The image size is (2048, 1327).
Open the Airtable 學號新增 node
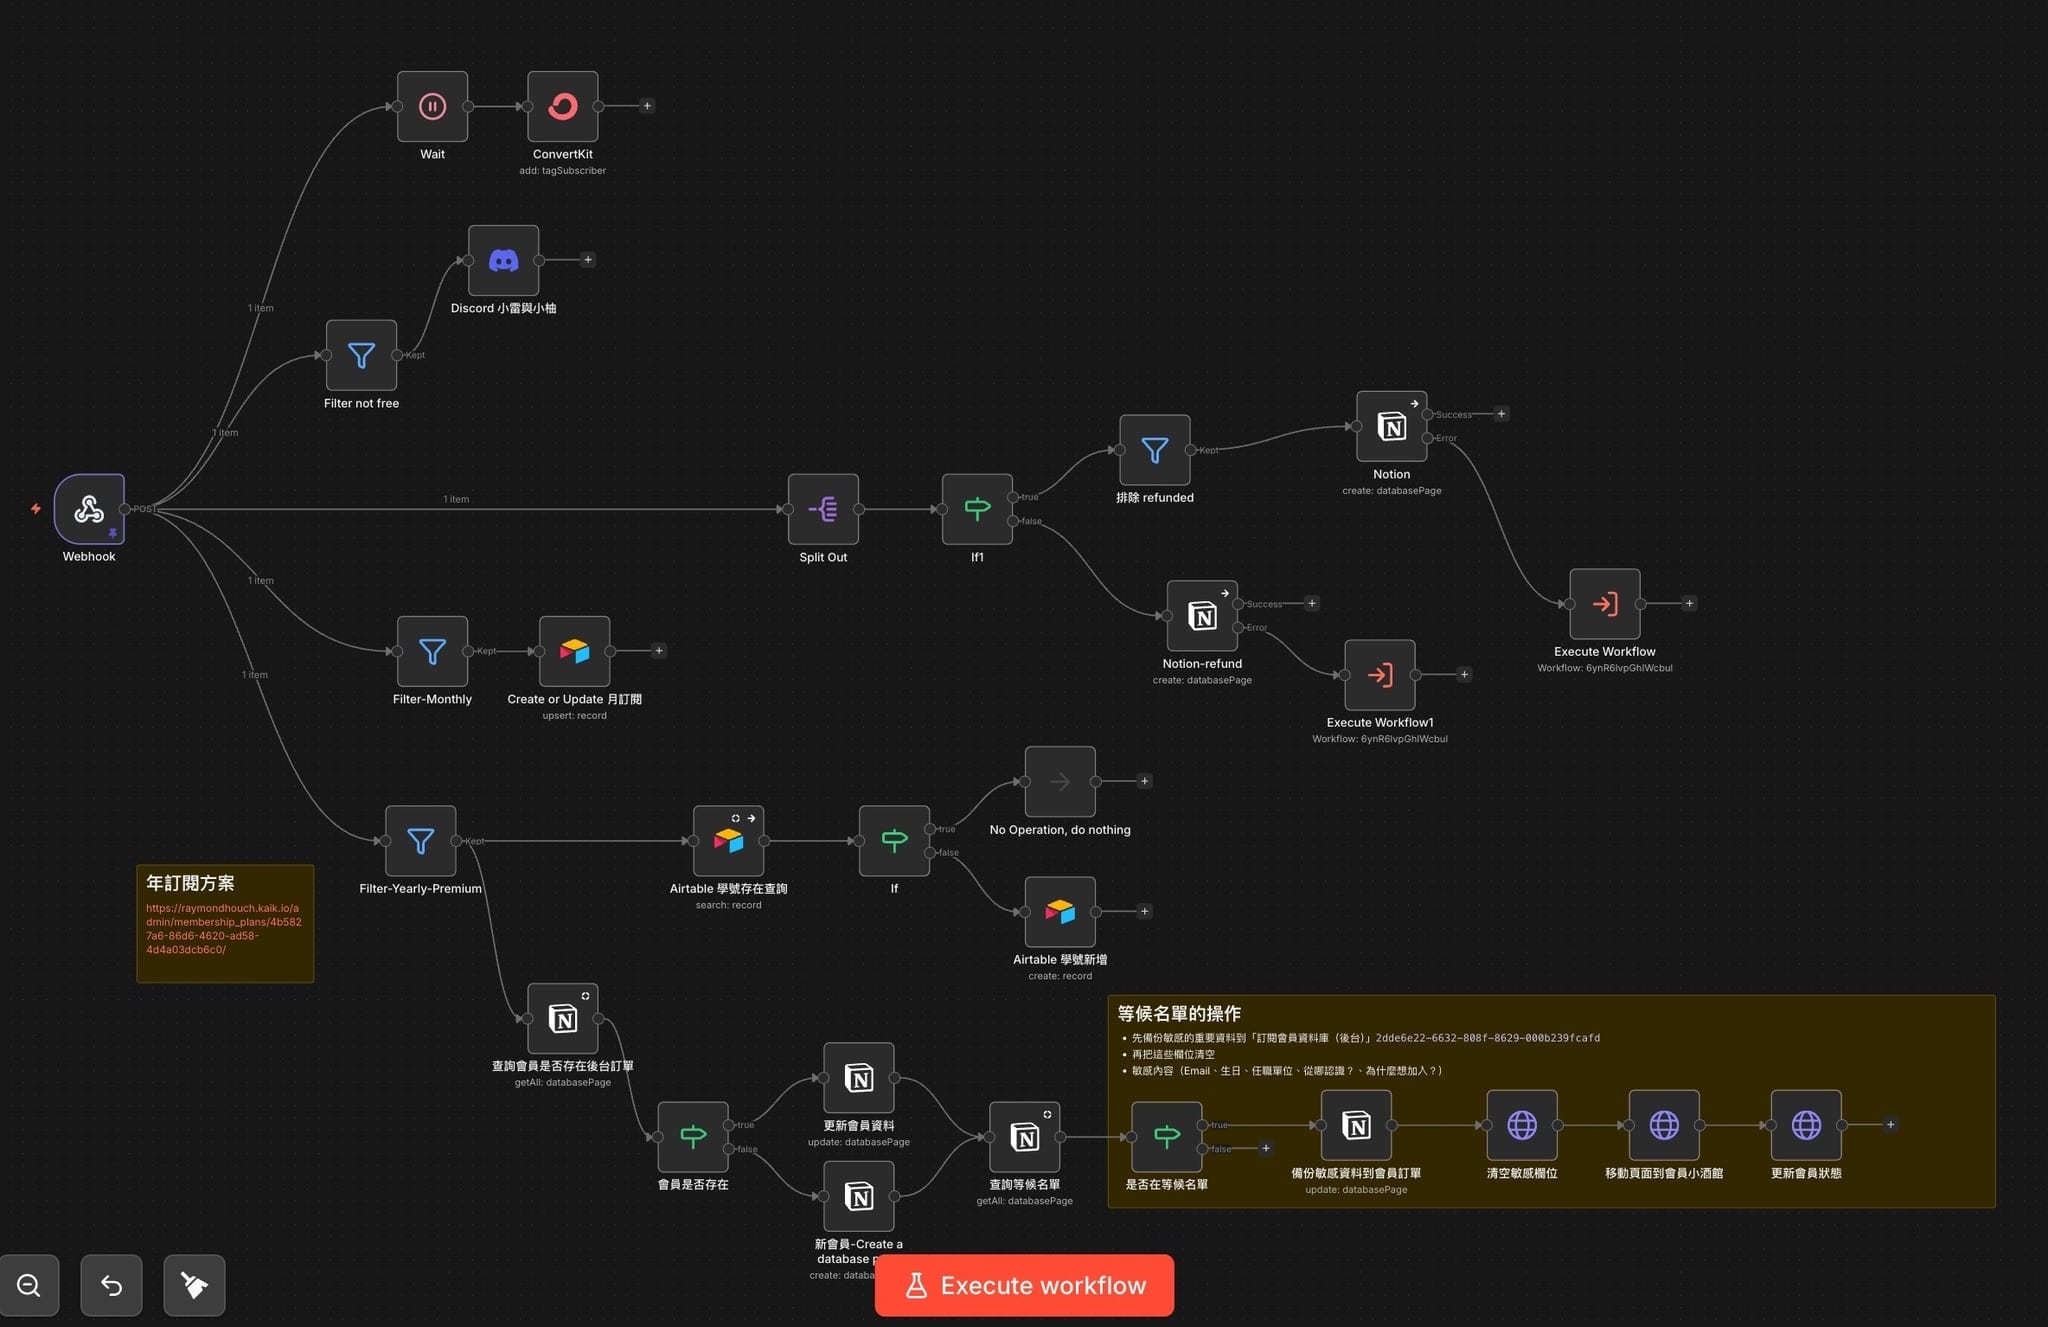(x=1060, y=912)
